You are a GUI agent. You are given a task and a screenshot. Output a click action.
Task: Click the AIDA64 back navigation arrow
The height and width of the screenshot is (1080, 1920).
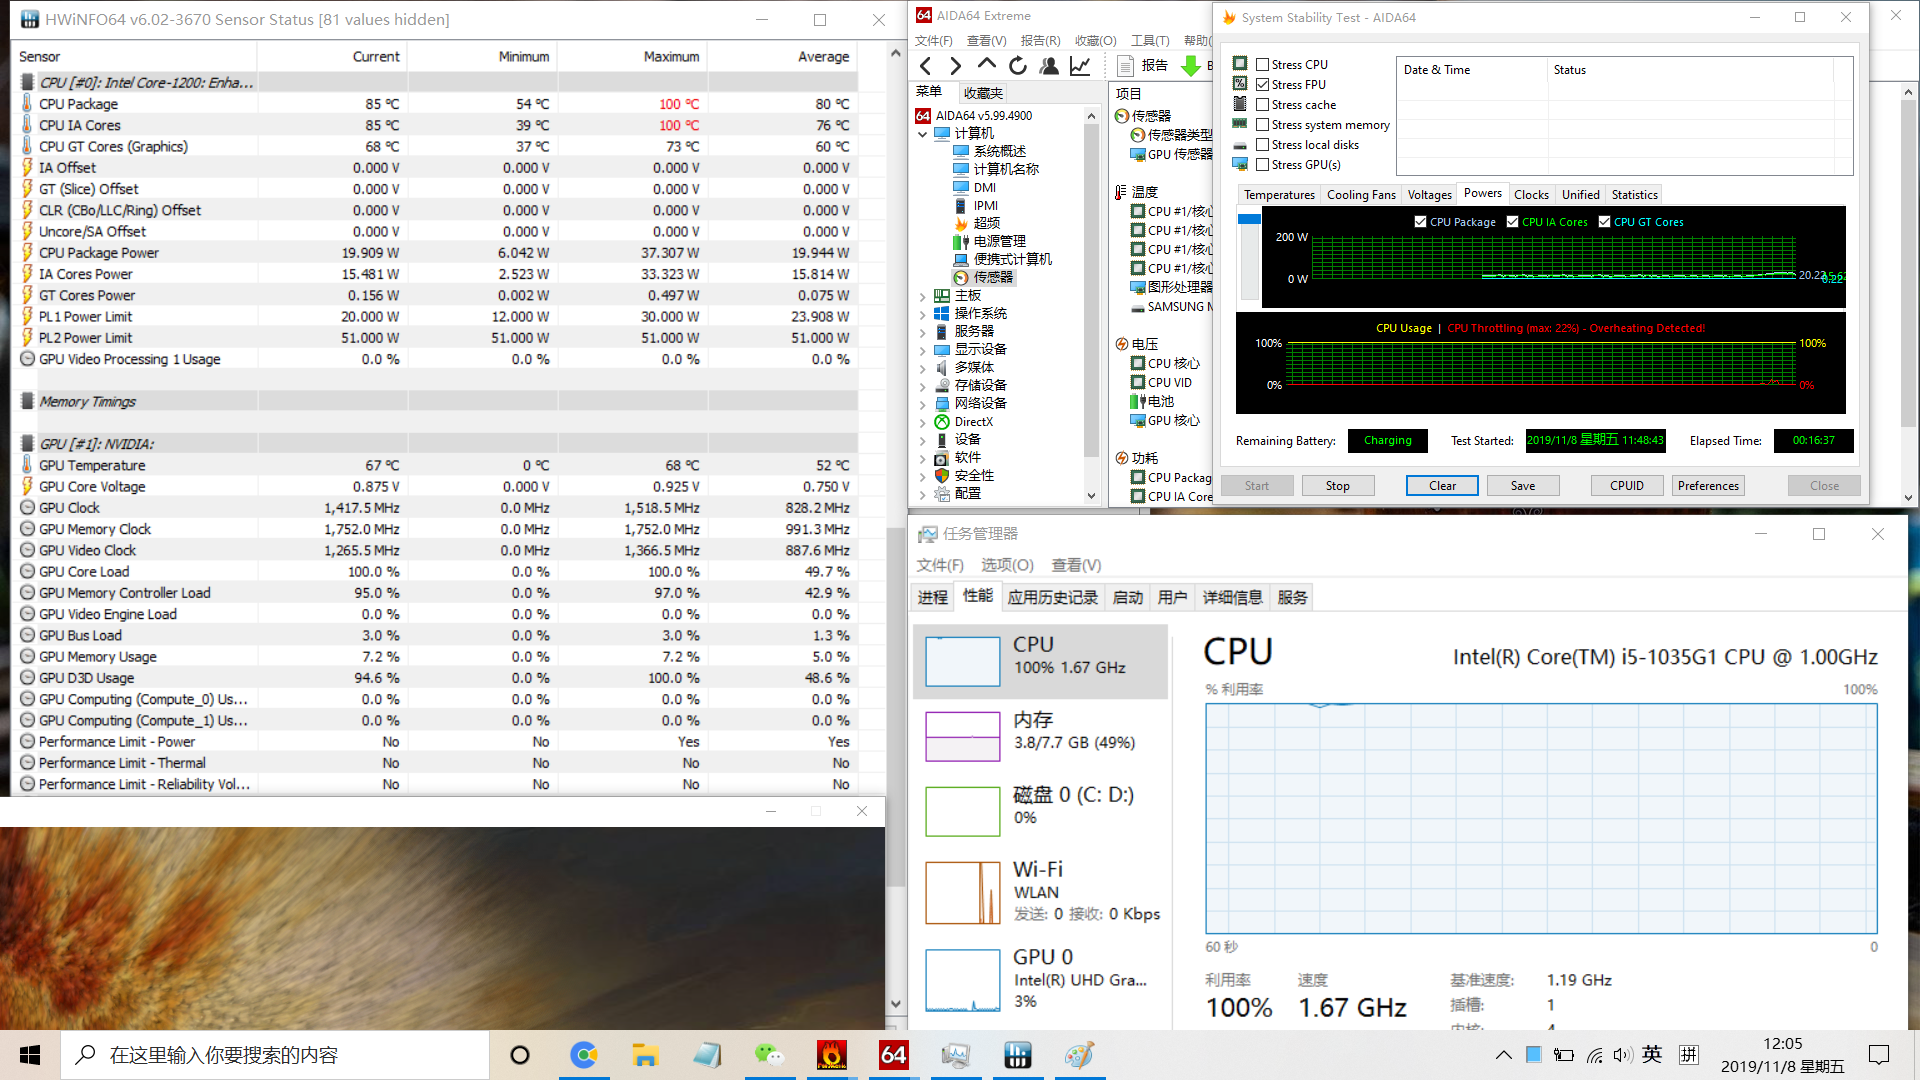(x=926, y=66)
